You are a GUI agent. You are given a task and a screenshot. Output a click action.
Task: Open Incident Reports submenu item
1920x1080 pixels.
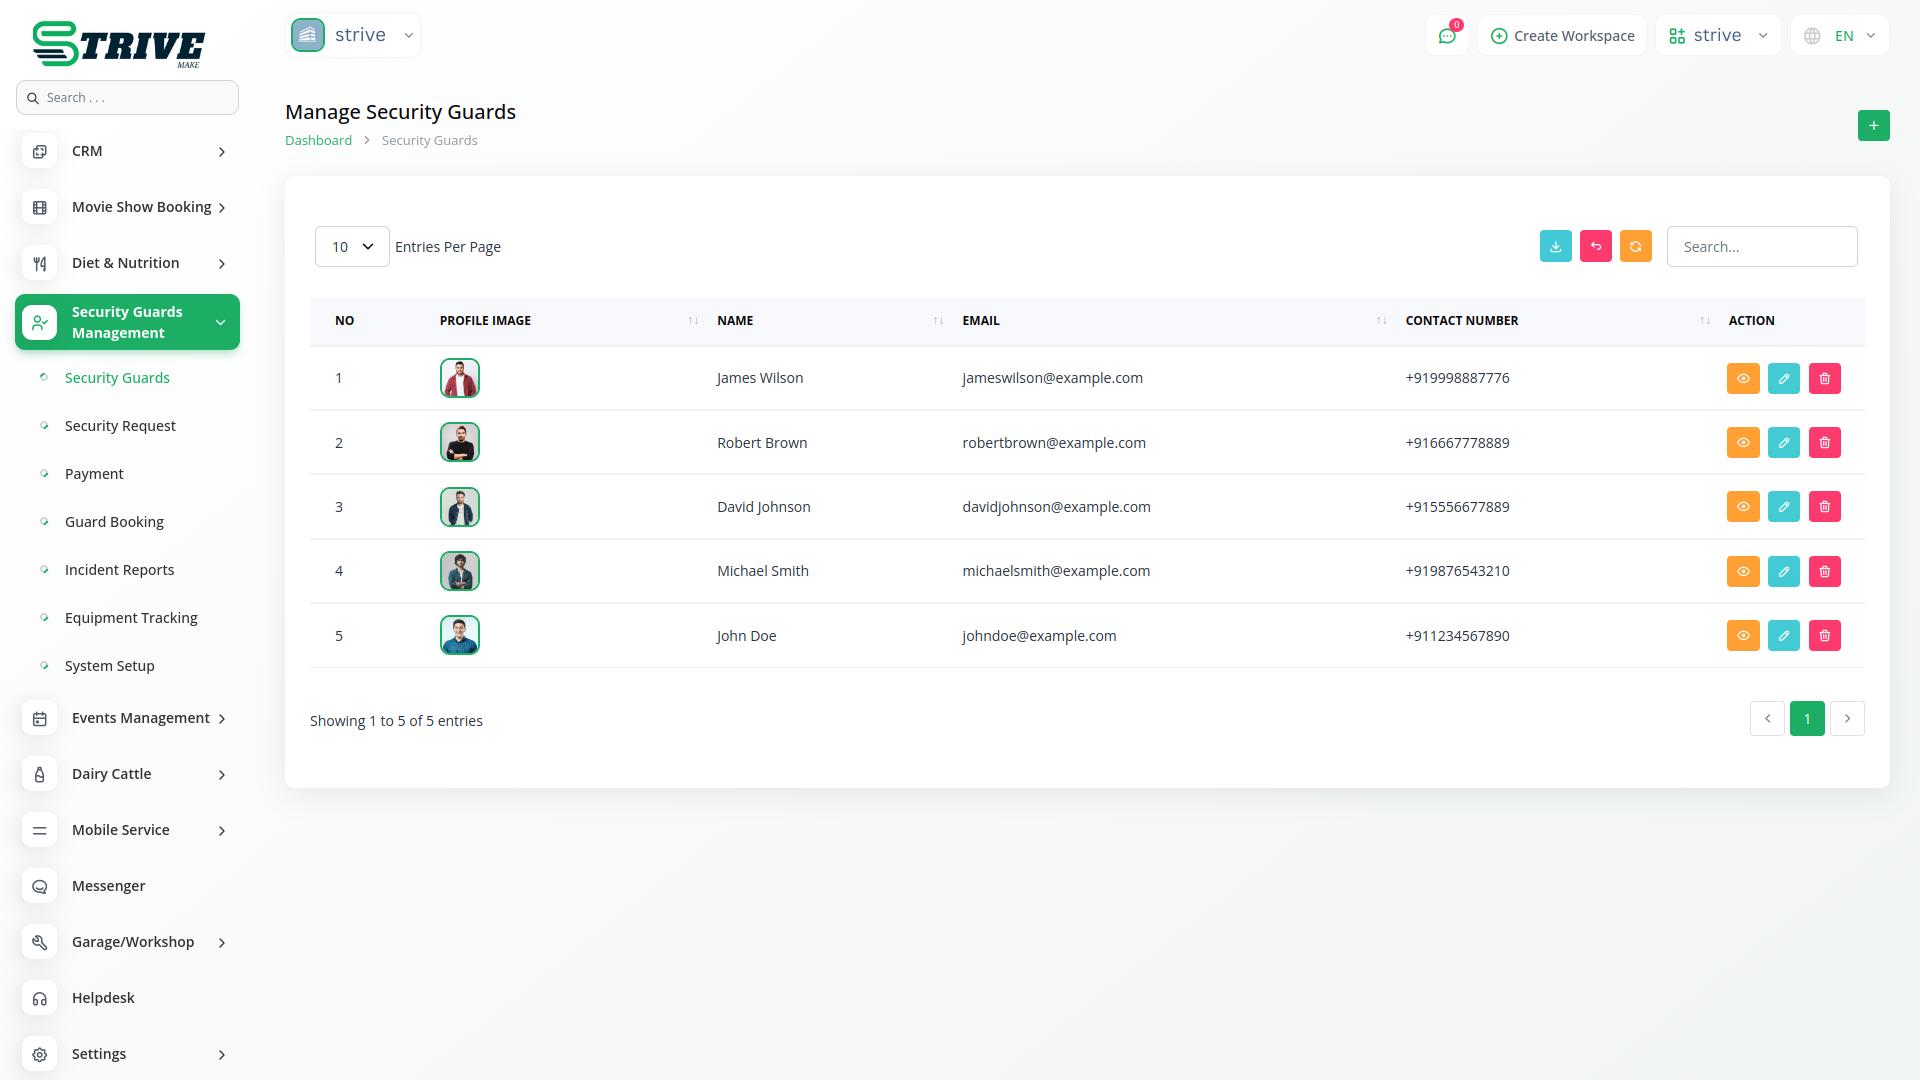pyautogui.click(x=119, y=570)
